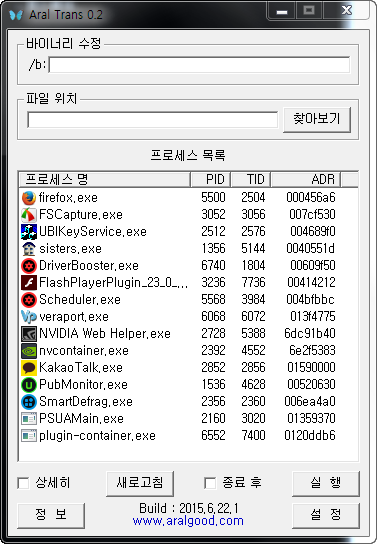Screen dimensions: 377x544
Task: Click ADR value 01359370
Action: (311, 419)
